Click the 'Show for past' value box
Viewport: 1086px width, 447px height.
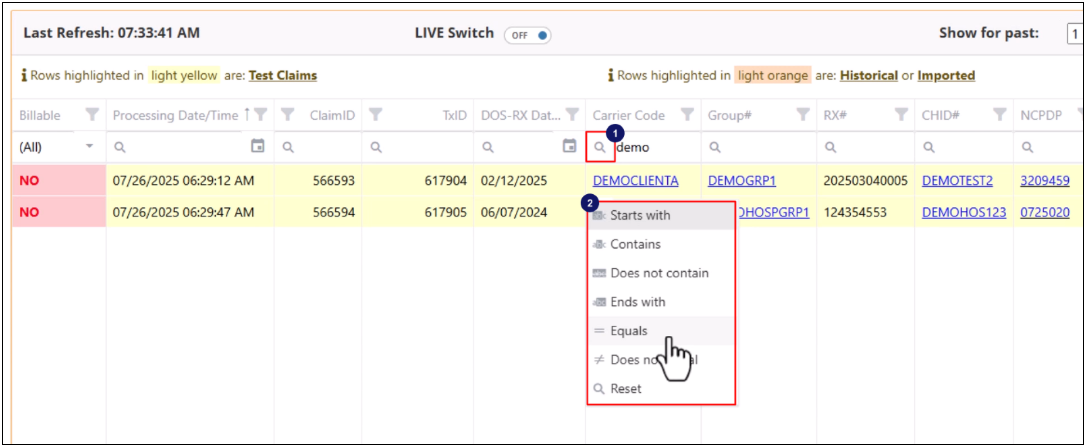1076,33
